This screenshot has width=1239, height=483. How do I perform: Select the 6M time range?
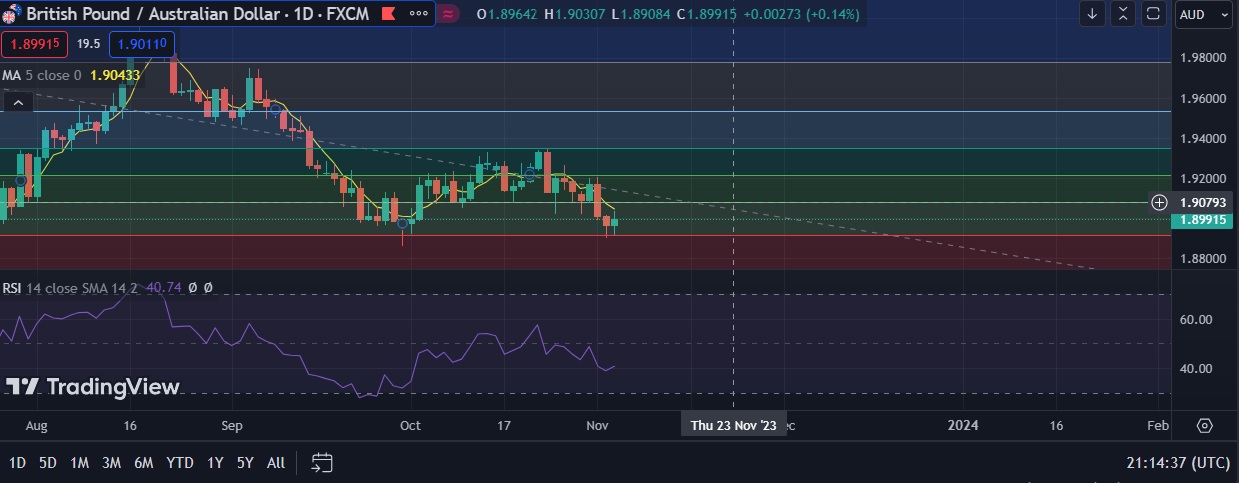click(x=144, y=462)
